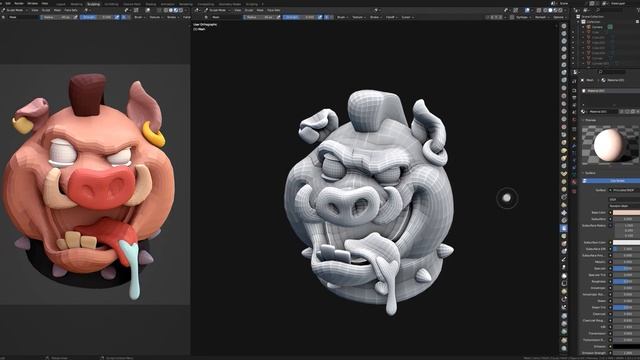Open the Render menu

coord(19,3)
